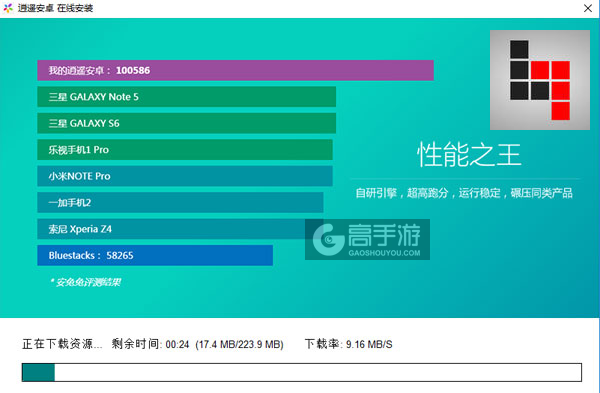Click the 逍遥安卓 app icon in title bar
This screenshot has width=600, height=393.
[x=8, y=8]
